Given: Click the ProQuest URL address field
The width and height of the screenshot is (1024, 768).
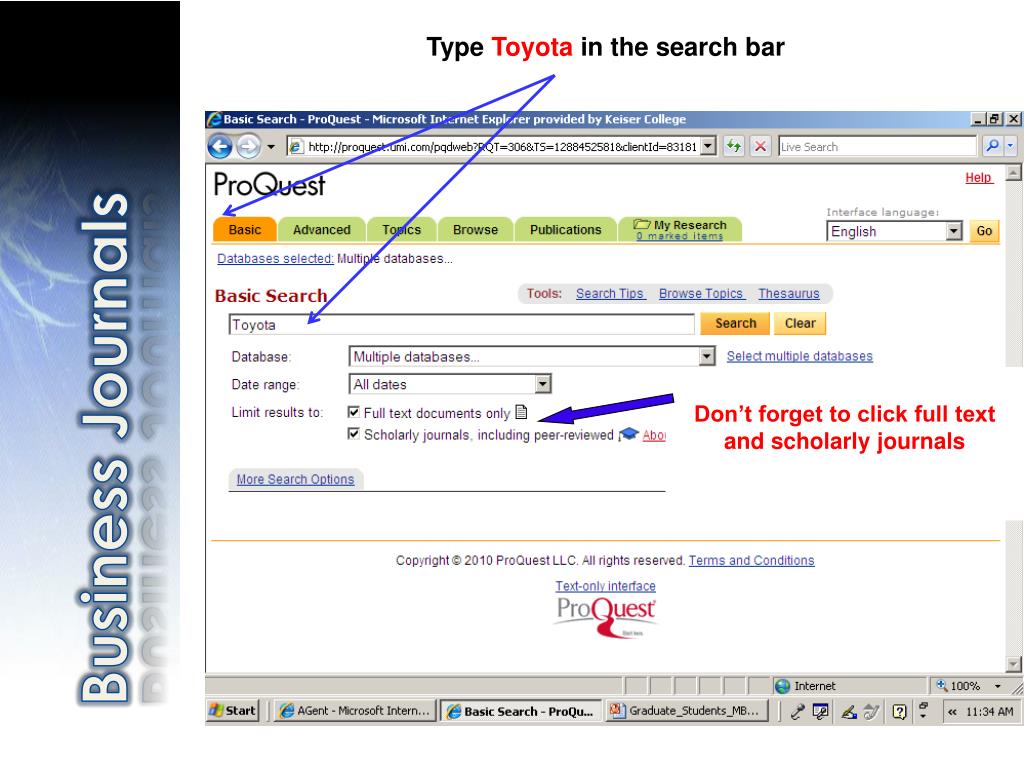Looking at the screenshot, I should coord(502,147).
